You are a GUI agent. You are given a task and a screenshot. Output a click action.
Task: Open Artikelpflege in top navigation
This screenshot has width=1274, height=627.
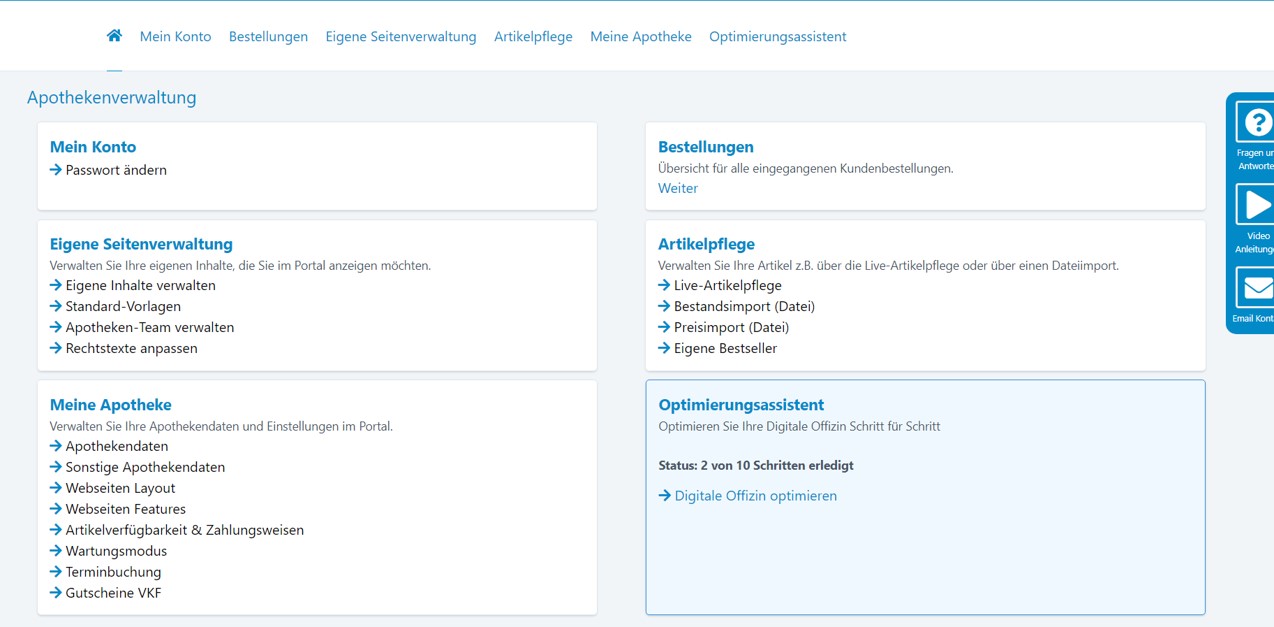click(x=533, y=36)
